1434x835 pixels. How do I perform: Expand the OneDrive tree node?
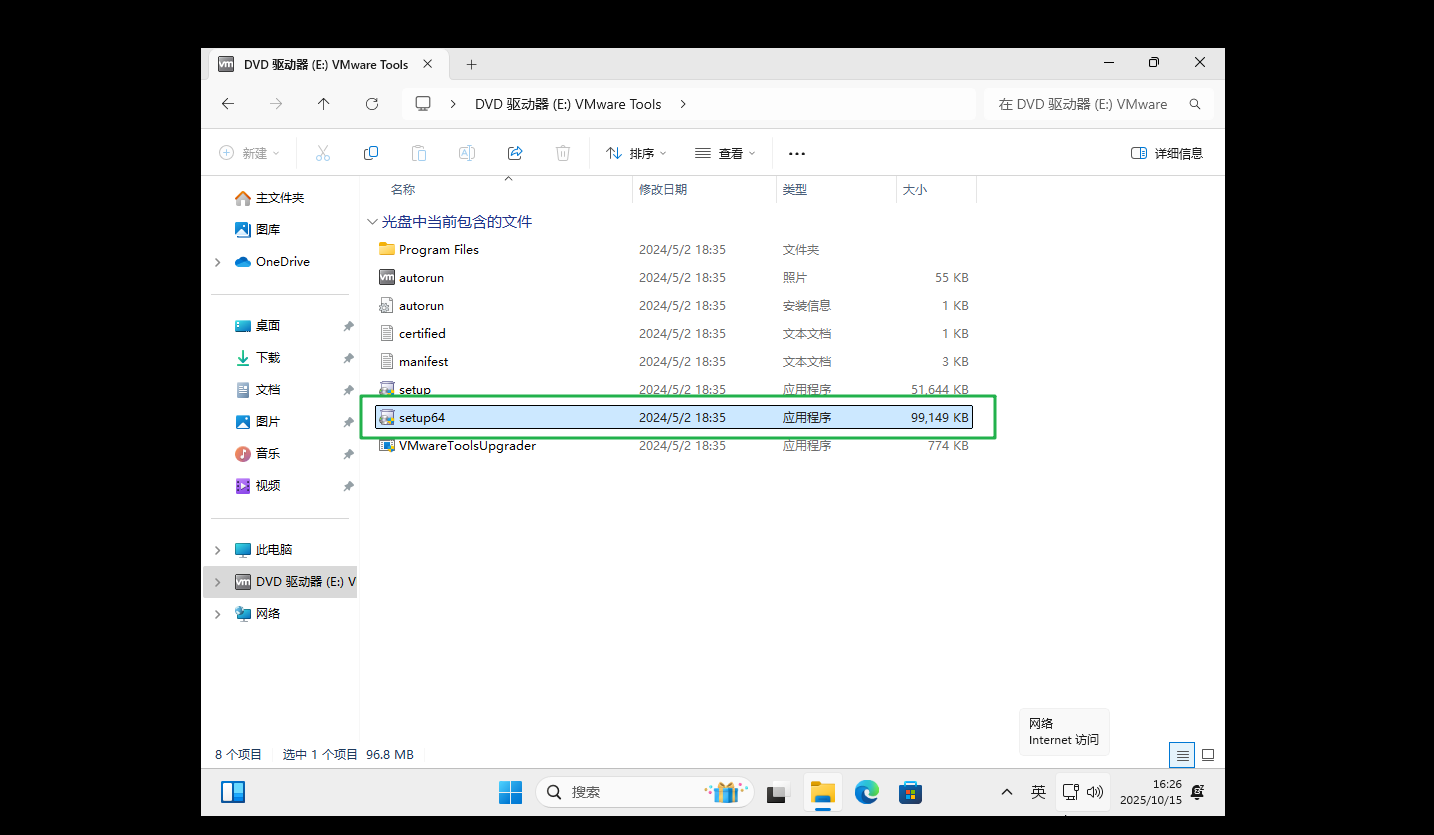218,262
